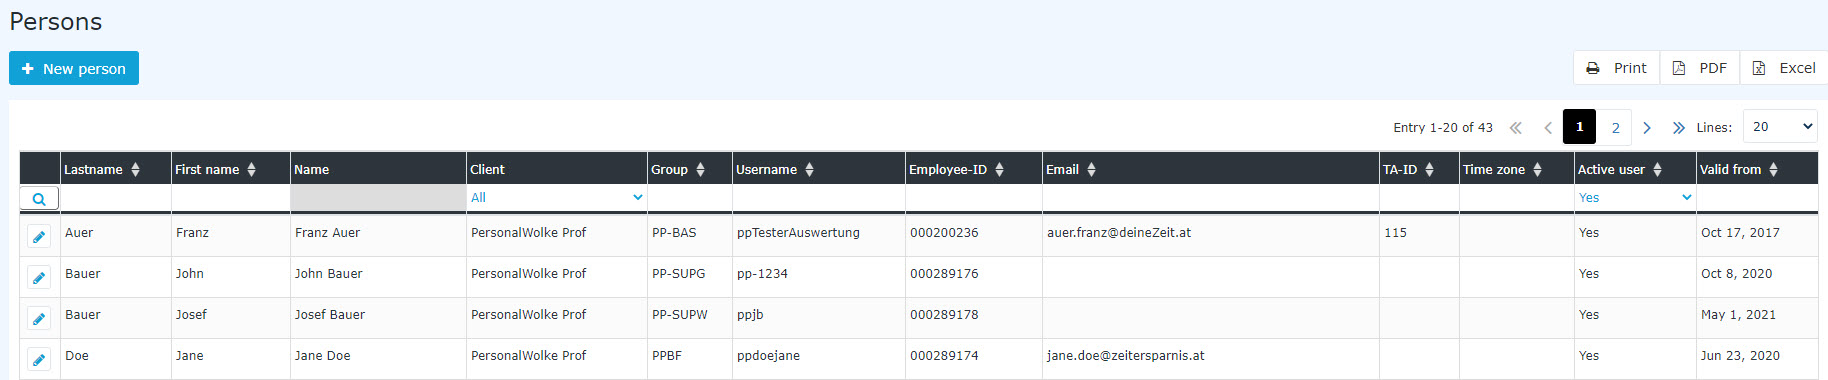Click the Employee-ID filter input
The image size is (1828, 380).
click(x=974, y=198)
